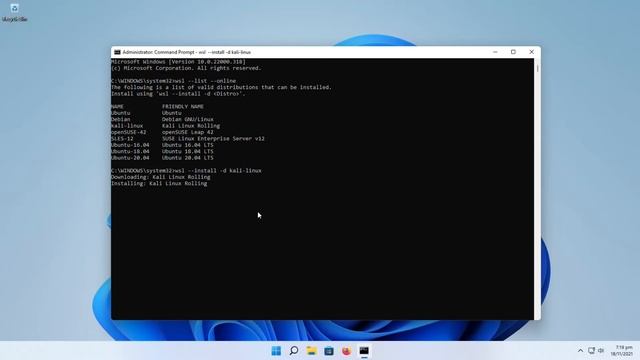640x360 pixels.
Task: Click the Microsoft Windows version line
Action: pos(178,62)
